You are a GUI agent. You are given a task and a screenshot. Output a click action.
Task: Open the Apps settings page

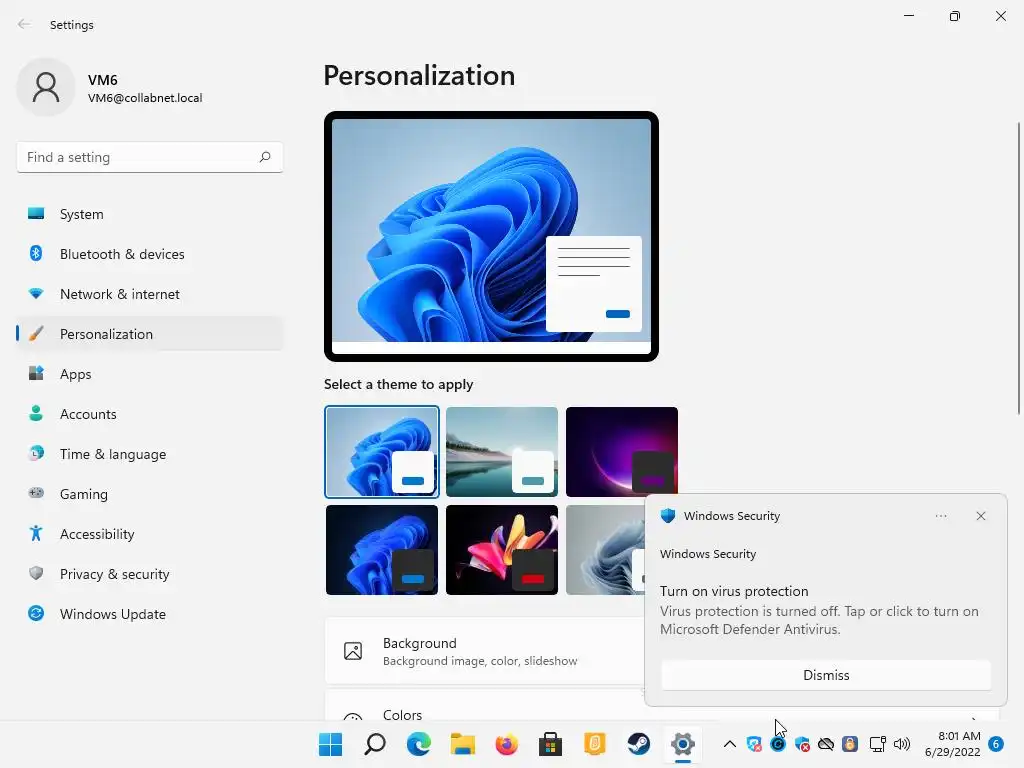(x=150, y=374)
